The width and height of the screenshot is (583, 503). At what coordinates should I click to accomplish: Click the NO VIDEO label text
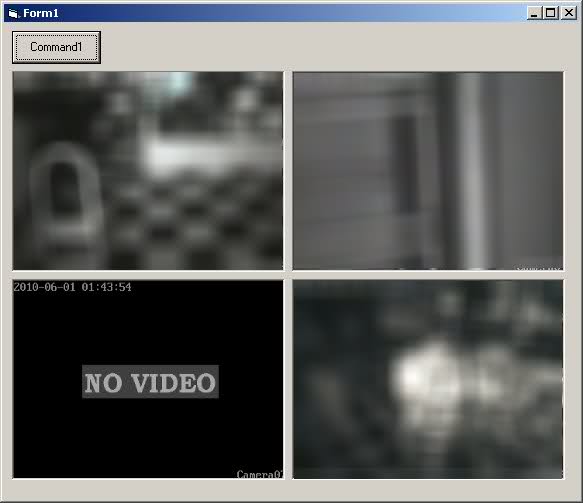pyautogui.click(x=150, y=382)
